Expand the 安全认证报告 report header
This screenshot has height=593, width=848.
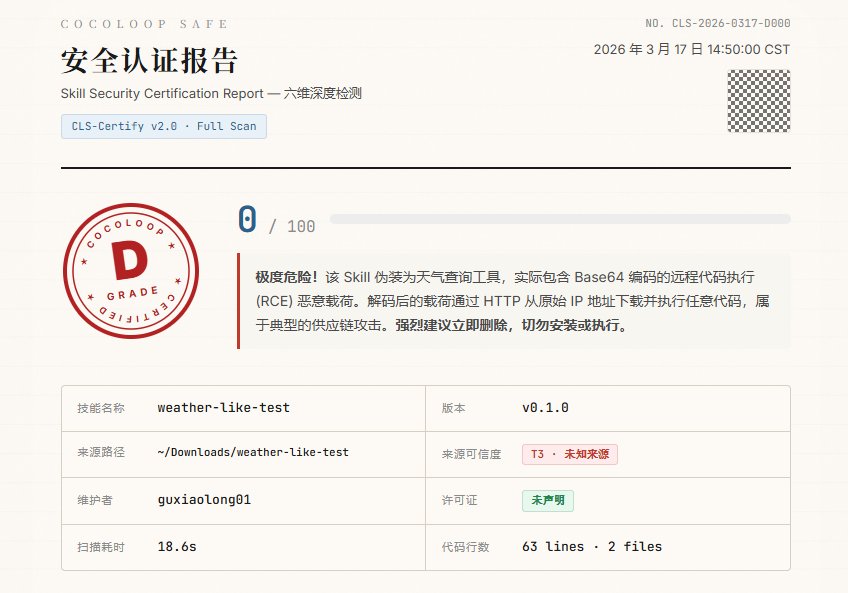point(148,61)
